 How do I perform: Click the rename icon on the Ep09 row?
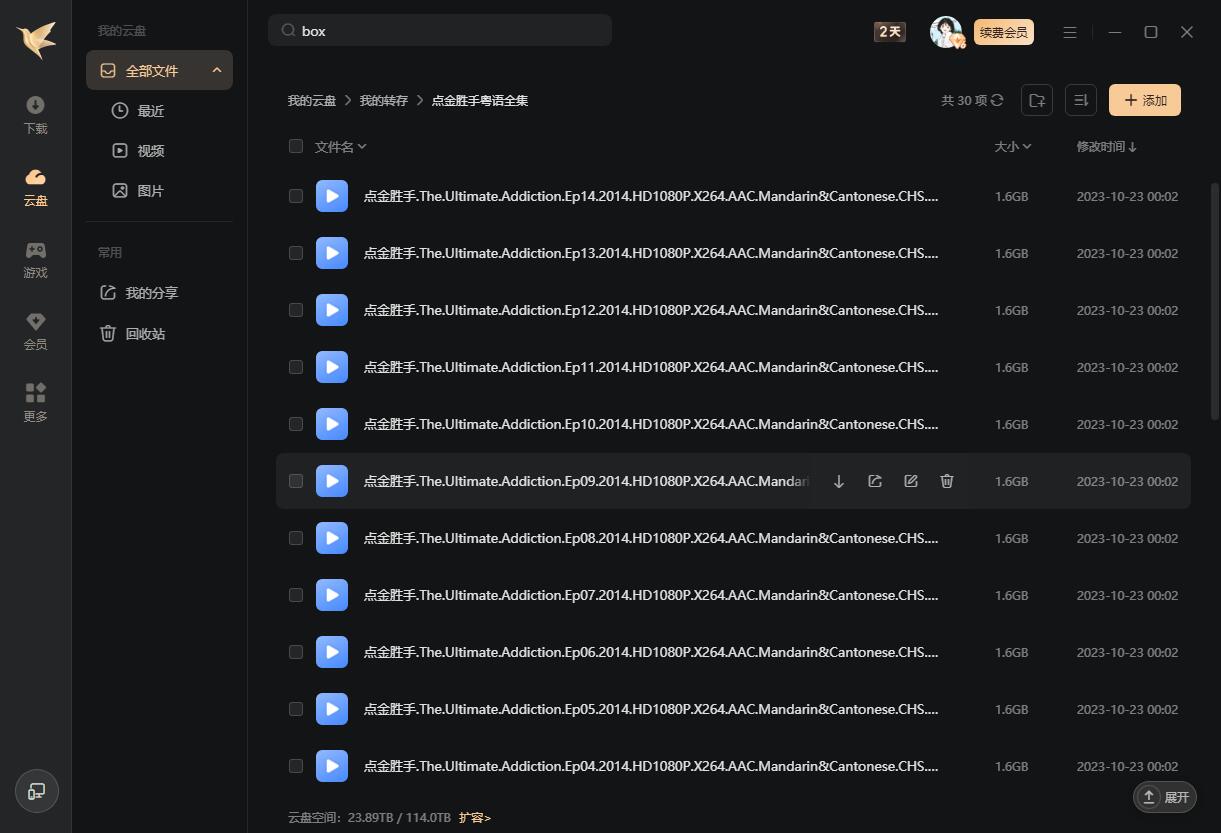pyautogui.click(x=911, y=481)
